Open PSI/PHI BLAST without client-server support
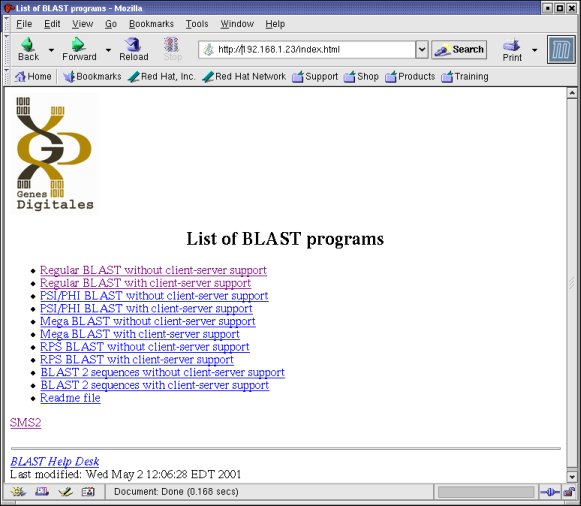The width and height of the screenshot is (581, 506). tap(154, 296)
